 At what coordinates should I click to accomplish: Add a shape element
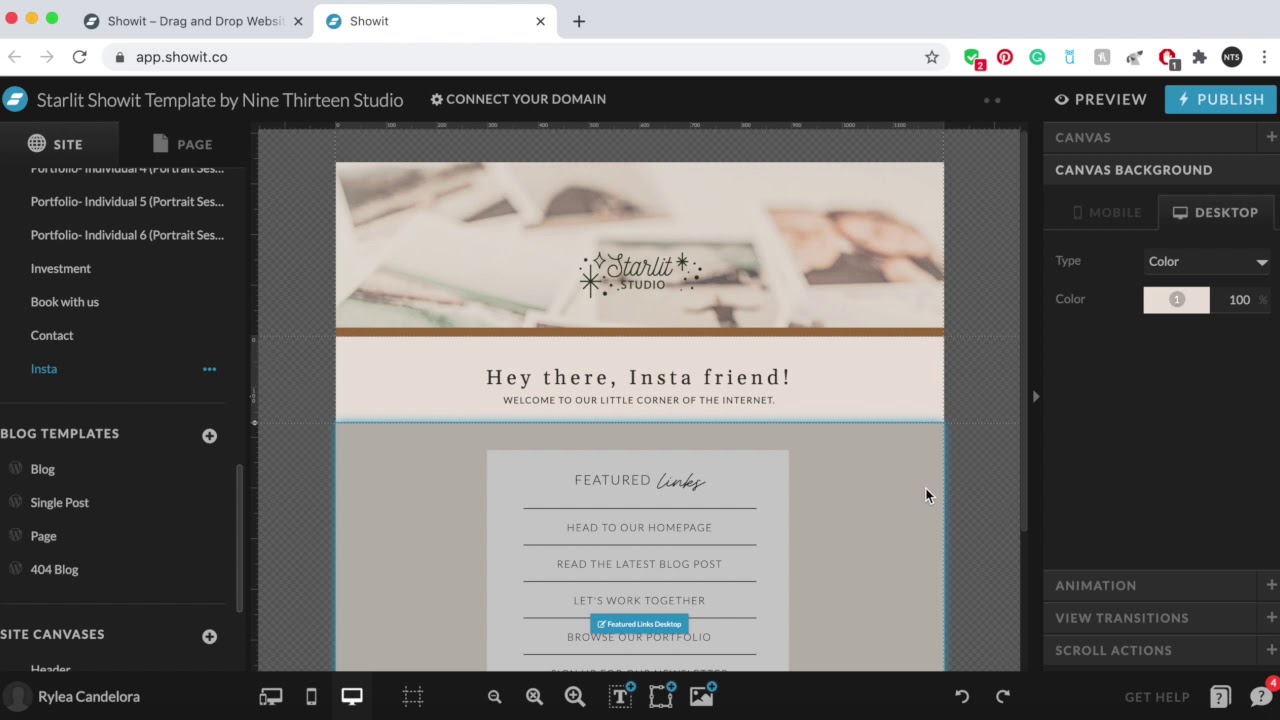click(661, 695)
